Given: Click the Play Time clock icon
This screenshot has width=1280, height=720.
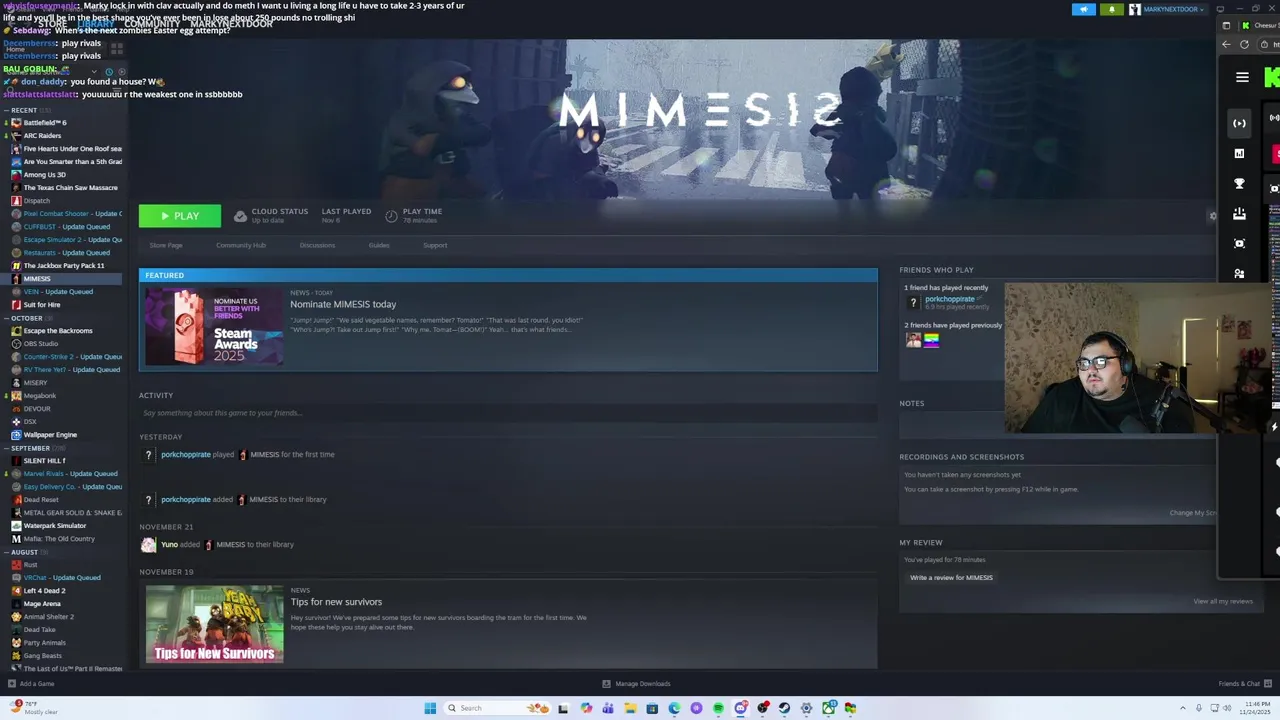Looking at the screenshot, I should pos(391,216).
